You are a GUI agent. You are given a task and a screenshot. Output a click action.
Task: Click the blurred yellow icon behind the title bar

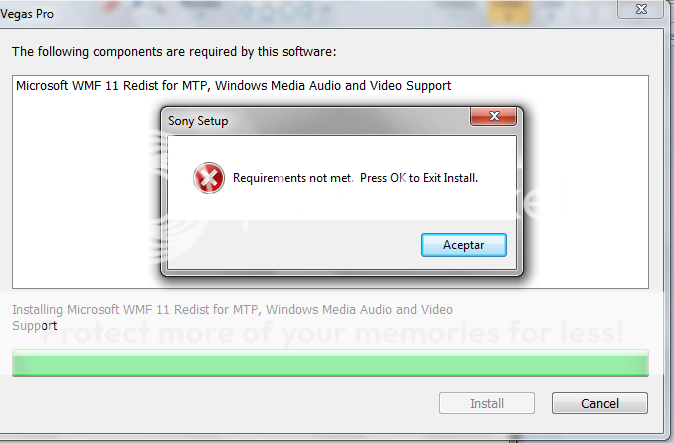[509, 12]
